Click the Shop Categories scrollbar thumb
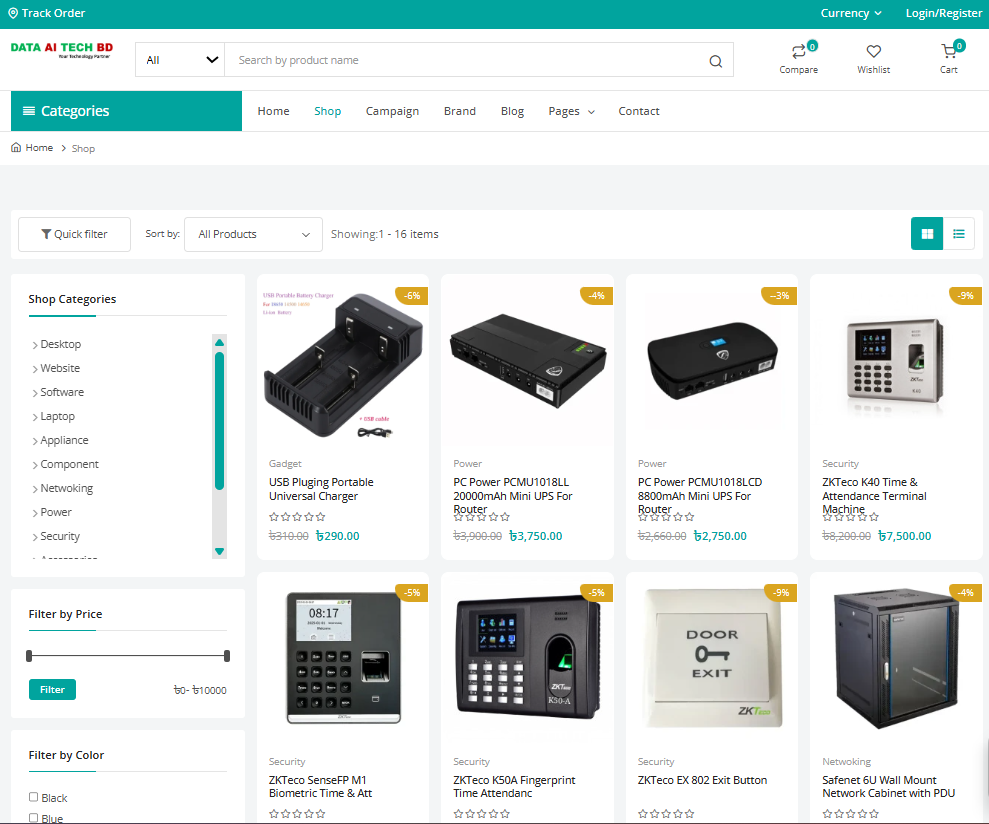989x824 pixels. tap(219, 421)
